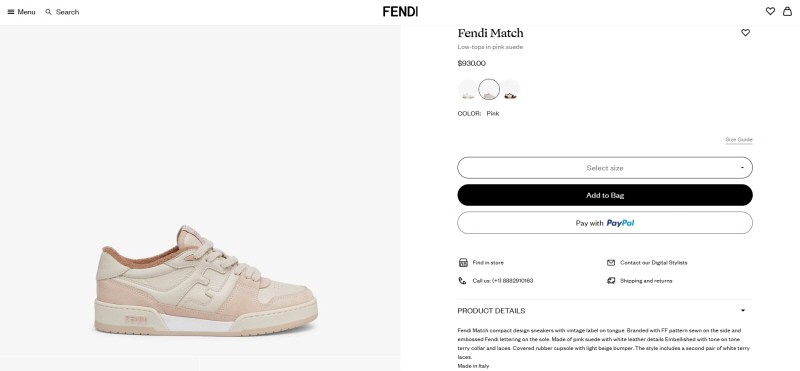The image size is (800, 371).
Task: Collapse the Product Details section arrow
Action: click(x=743, y=310)
